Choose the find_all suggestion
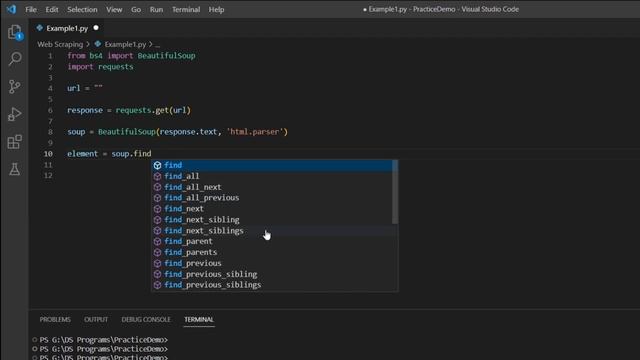The image size is (640, 360). tap(272, 176)
